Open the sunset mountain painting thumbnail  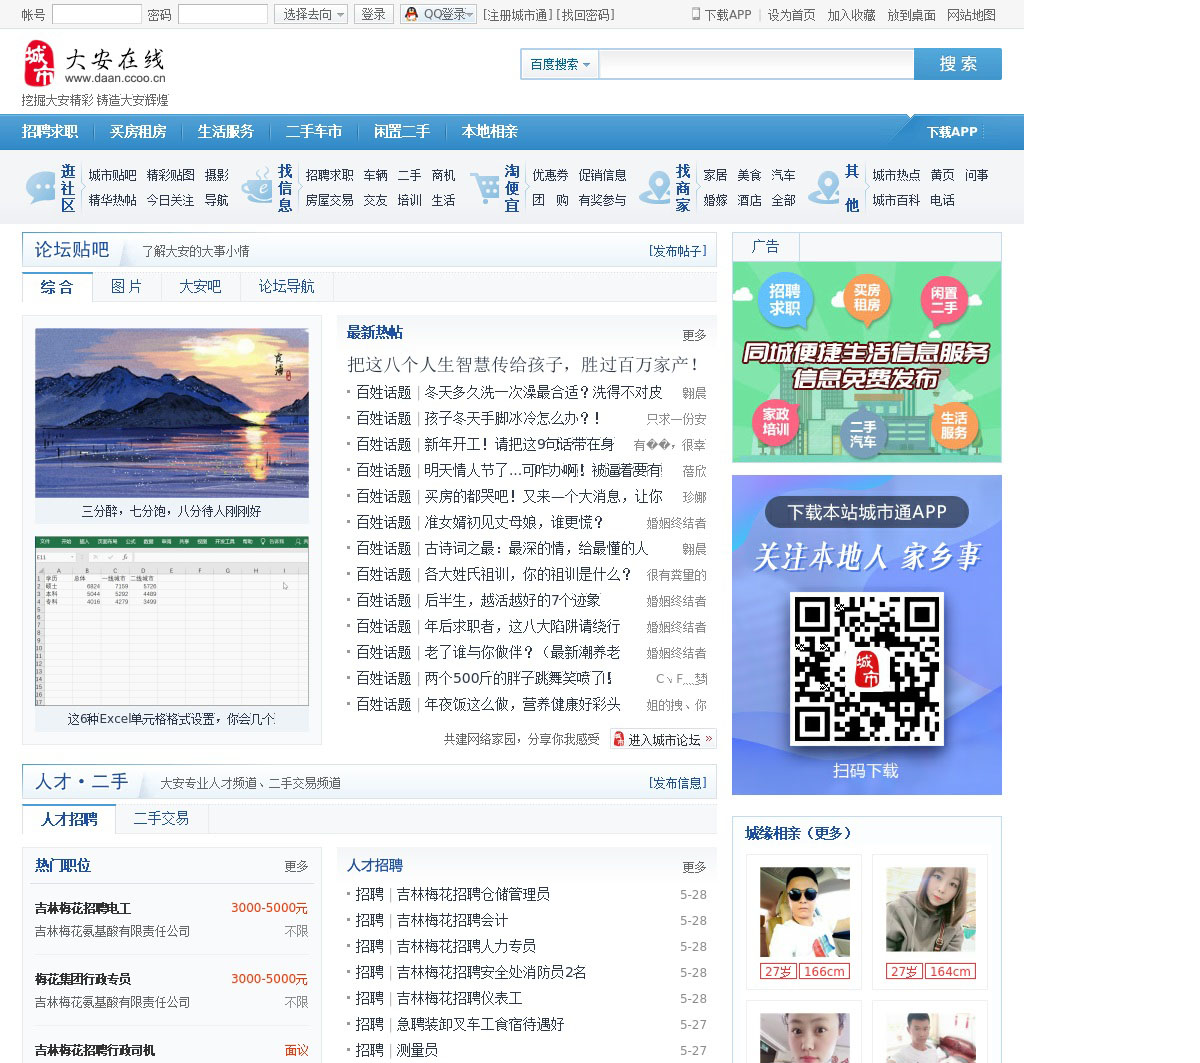click(172, 413)
